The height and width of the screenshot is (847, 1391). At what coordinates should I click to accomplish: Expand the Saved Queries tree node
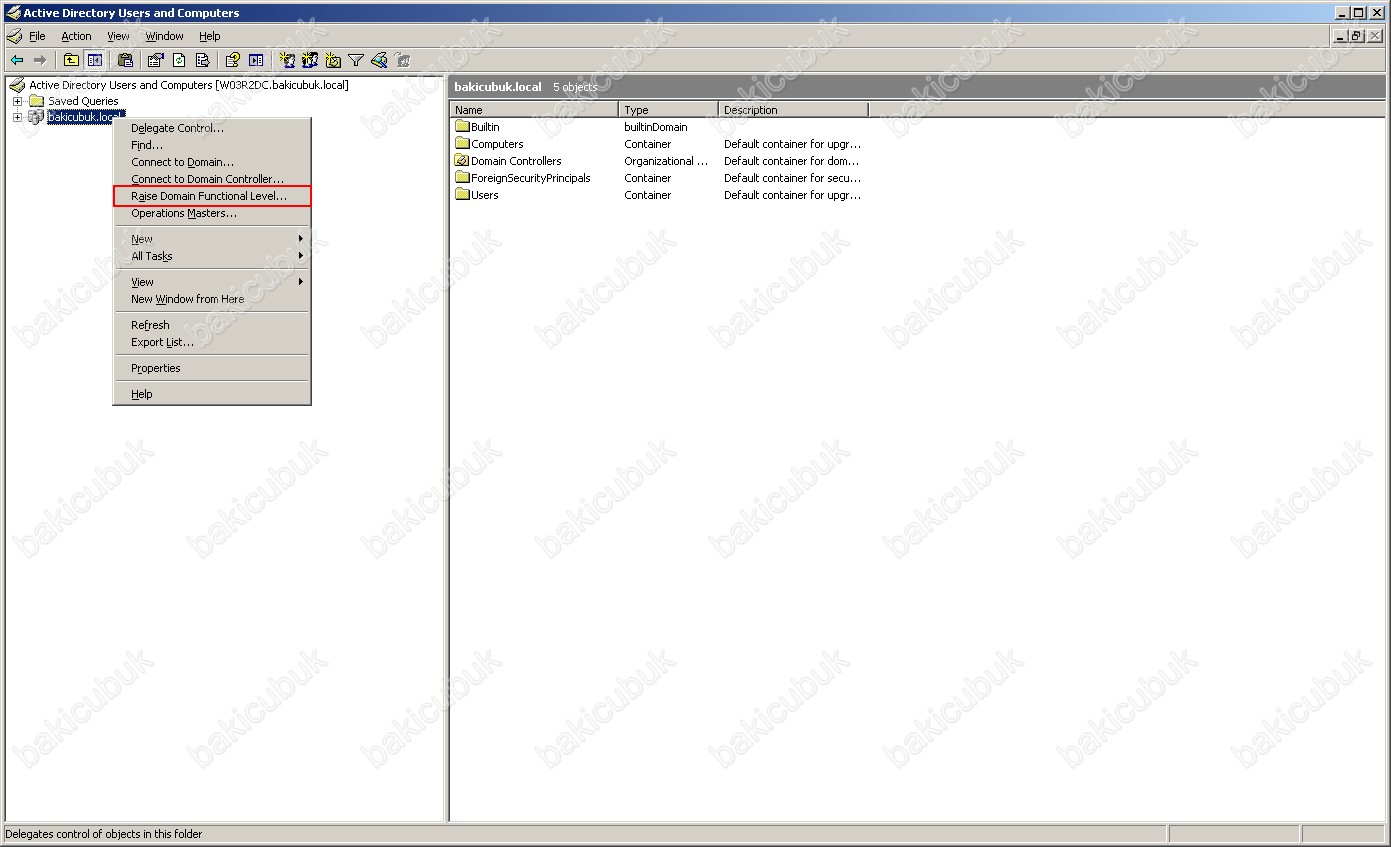17,101
